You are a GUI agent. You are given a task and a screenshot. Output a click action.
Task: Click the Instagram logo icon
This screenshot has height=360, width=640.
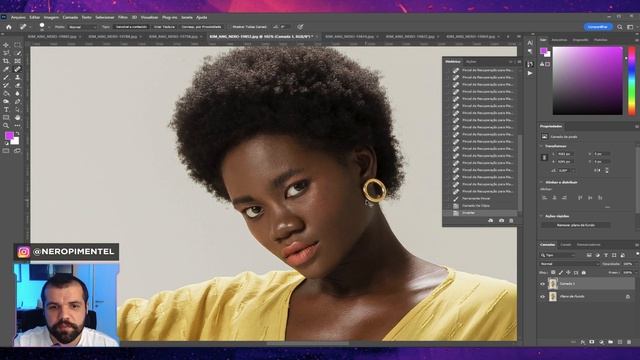(x=24, y=252)
